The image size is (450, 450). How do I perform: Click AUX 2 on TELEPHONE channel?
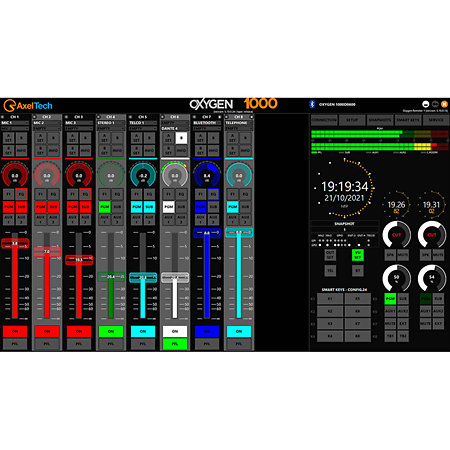245,219
